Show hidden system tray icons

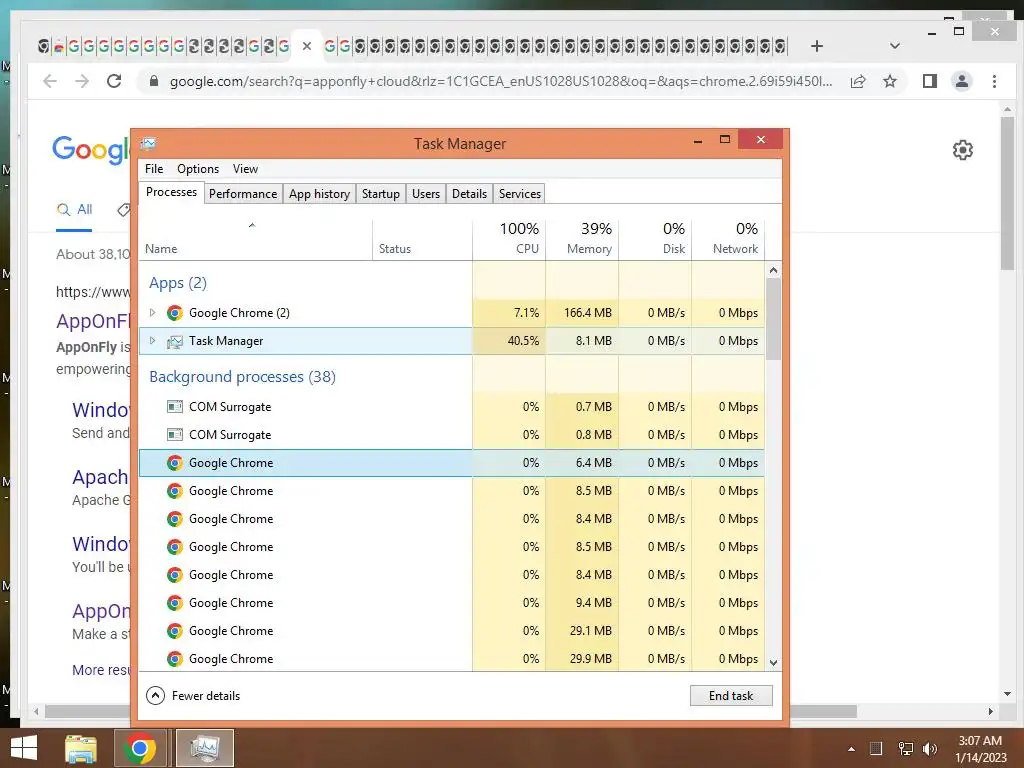[851, 749]
